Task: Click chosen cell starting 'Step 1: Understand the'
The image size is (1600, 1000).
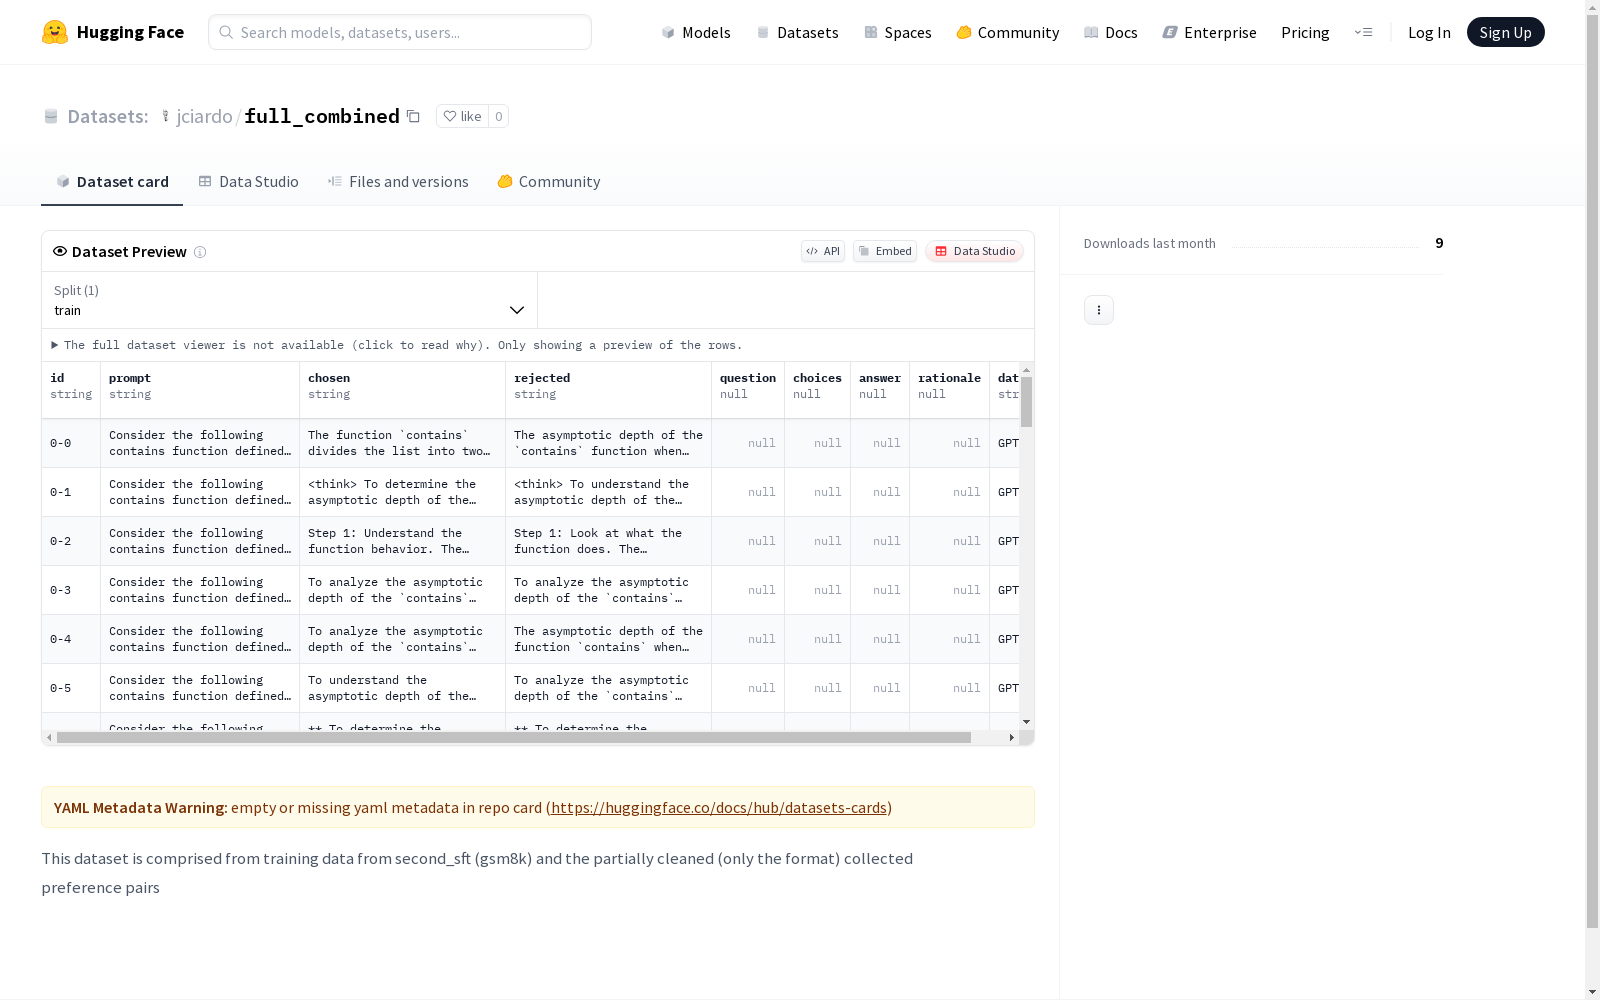Action: (x=403, y=541)
